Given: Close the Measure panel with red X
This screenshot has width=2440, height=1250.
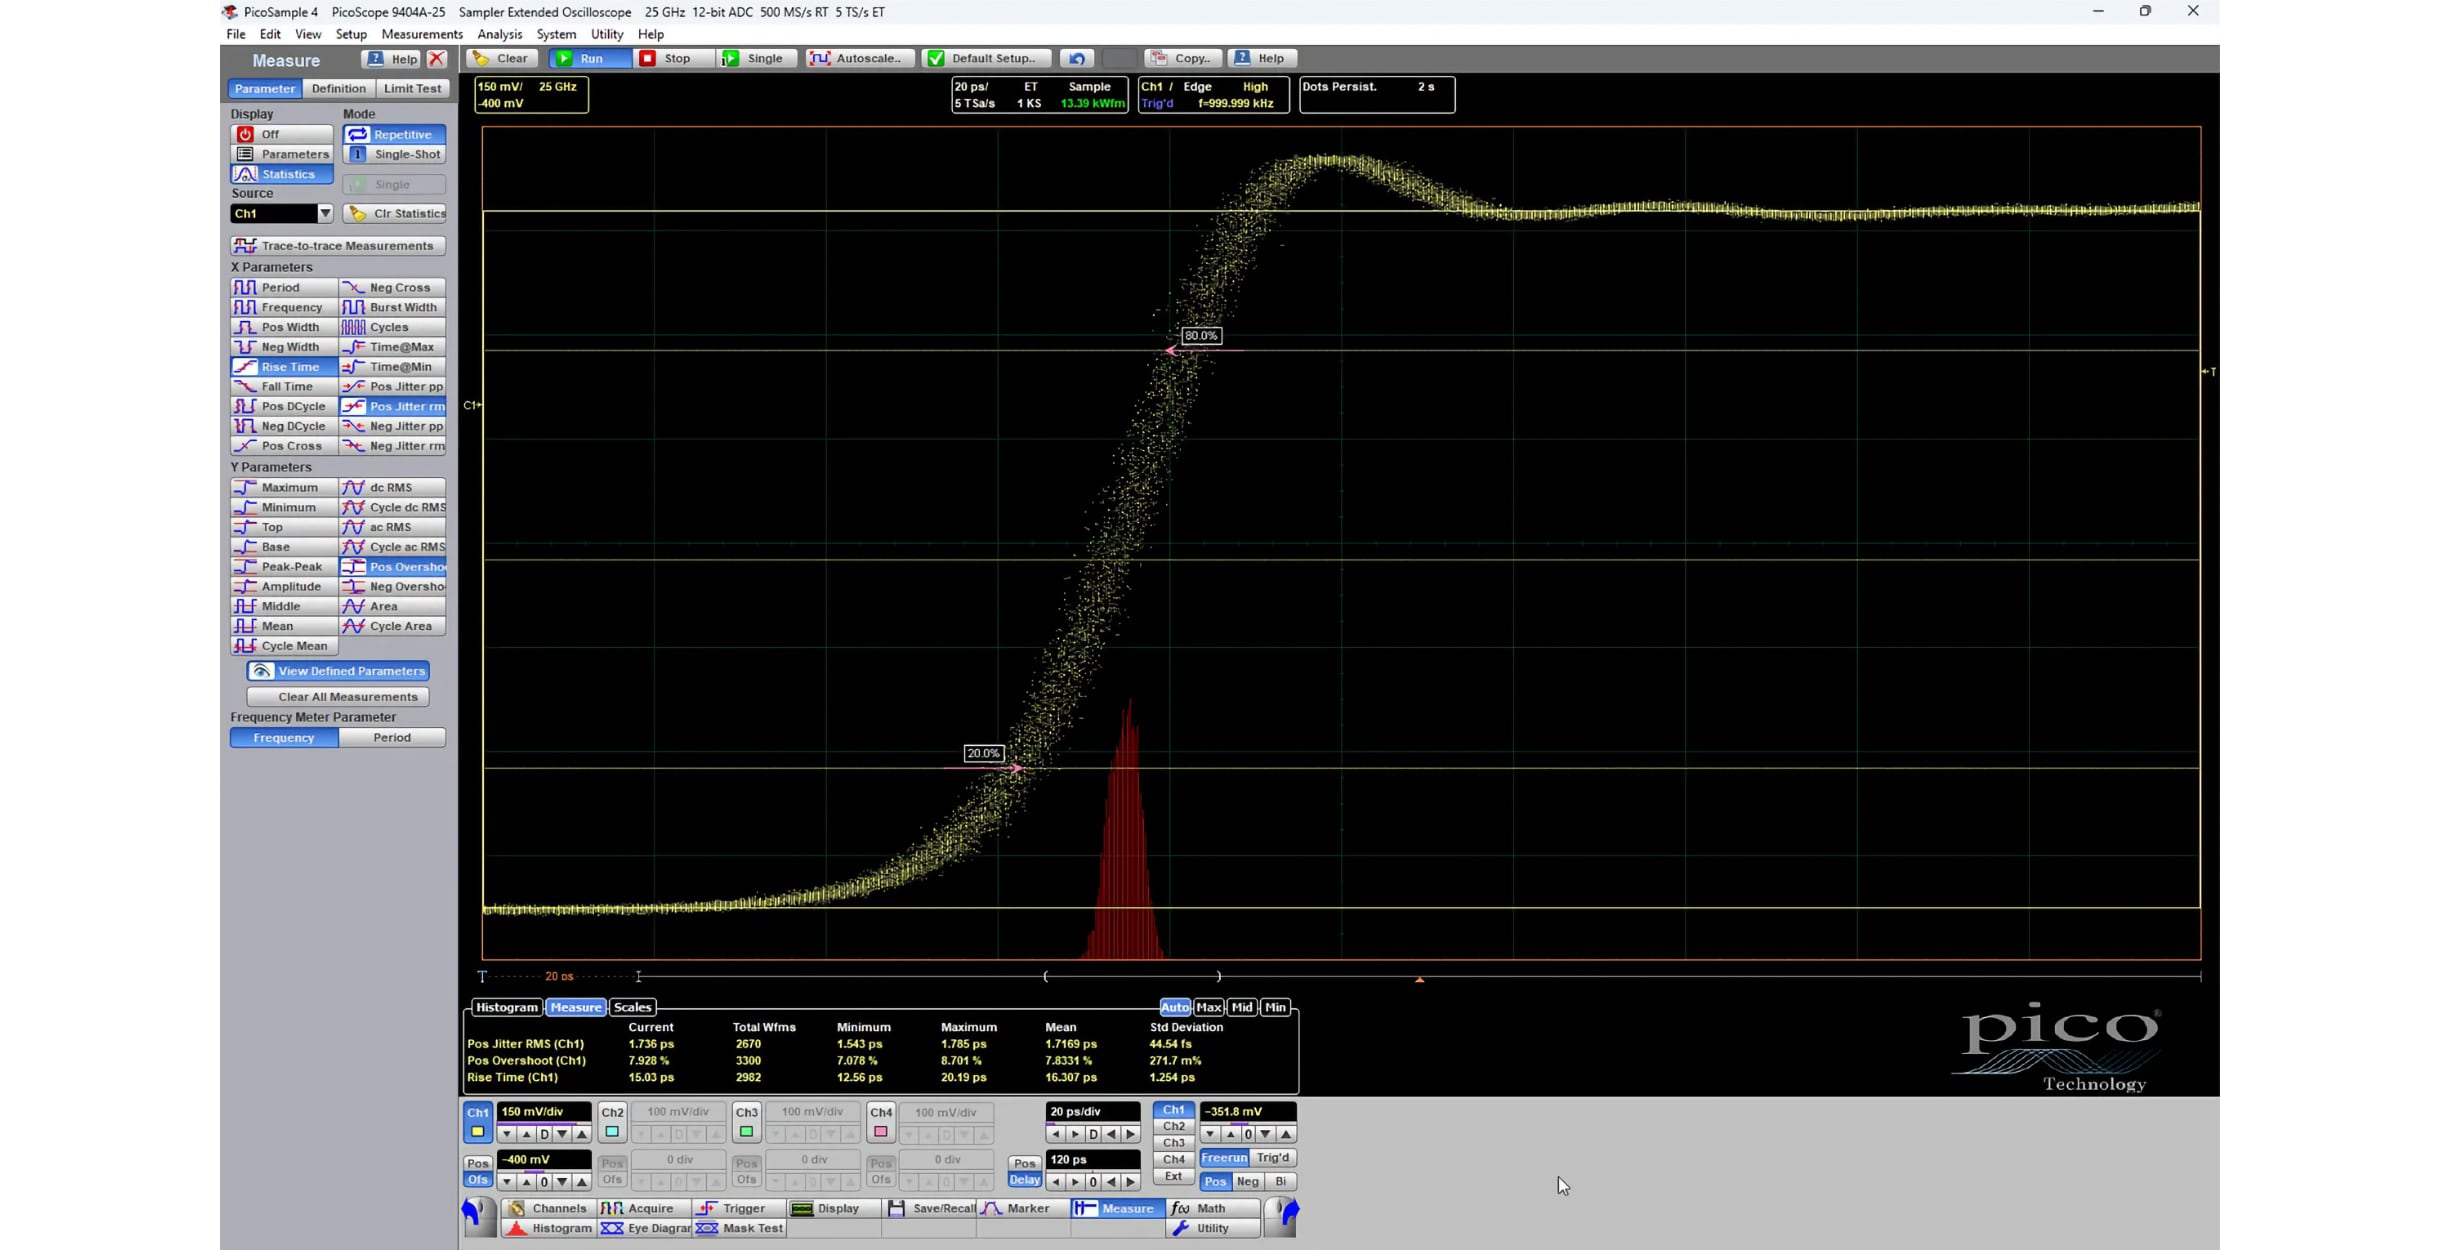Looking at the screenshot, I should click(x=437, y=59).
